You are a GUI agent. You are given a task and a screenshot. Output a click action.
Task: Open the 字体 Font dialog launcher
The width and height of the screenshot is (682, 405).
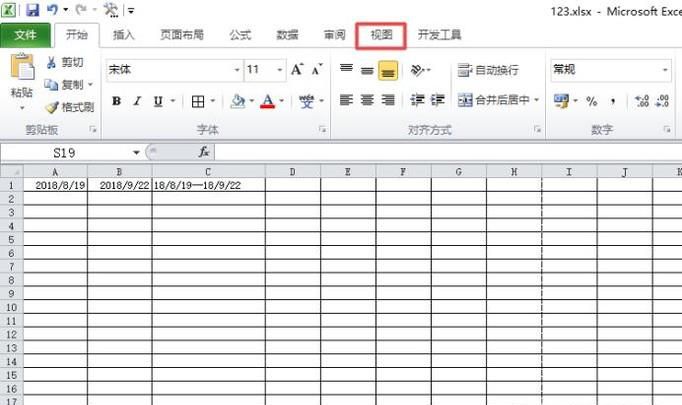tap(322, 129)
